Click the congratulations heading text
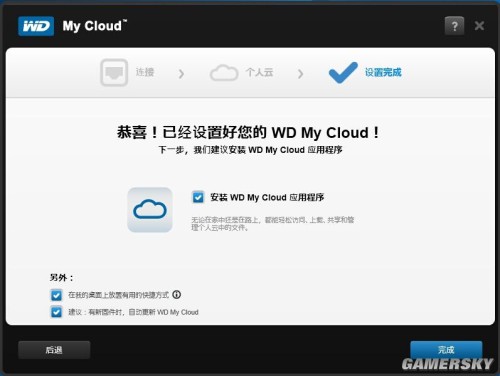The width and height of the screenshot is (500, 376). [x=248, y=132]
